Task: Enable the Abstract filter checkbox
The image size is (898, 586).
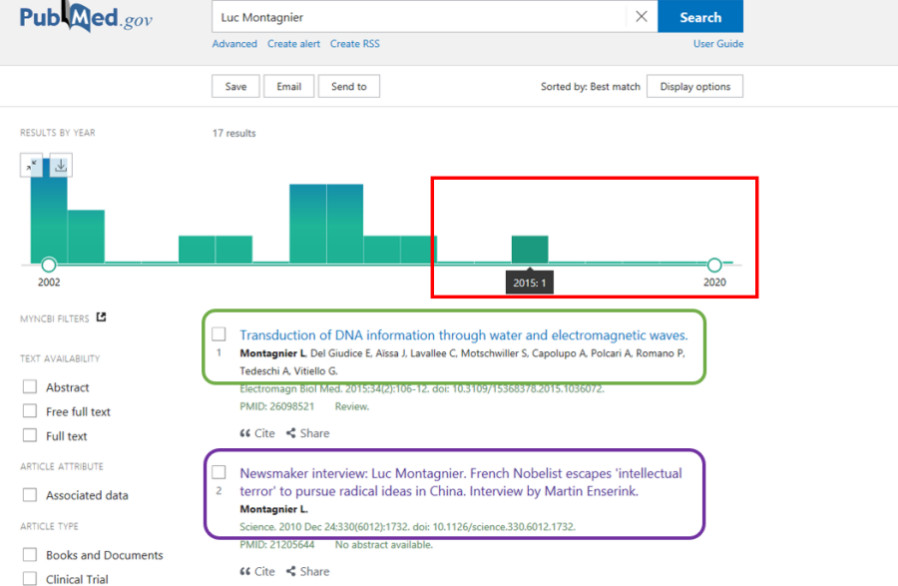Action: (30, 387)
